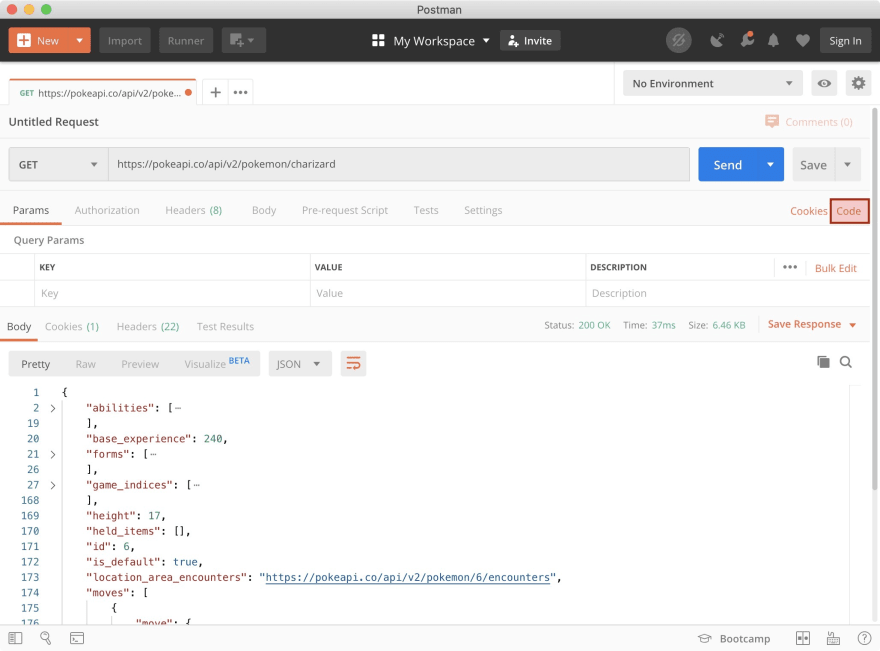Open the request Body tab
Screen dimensions: 880x651
(264, 210)
